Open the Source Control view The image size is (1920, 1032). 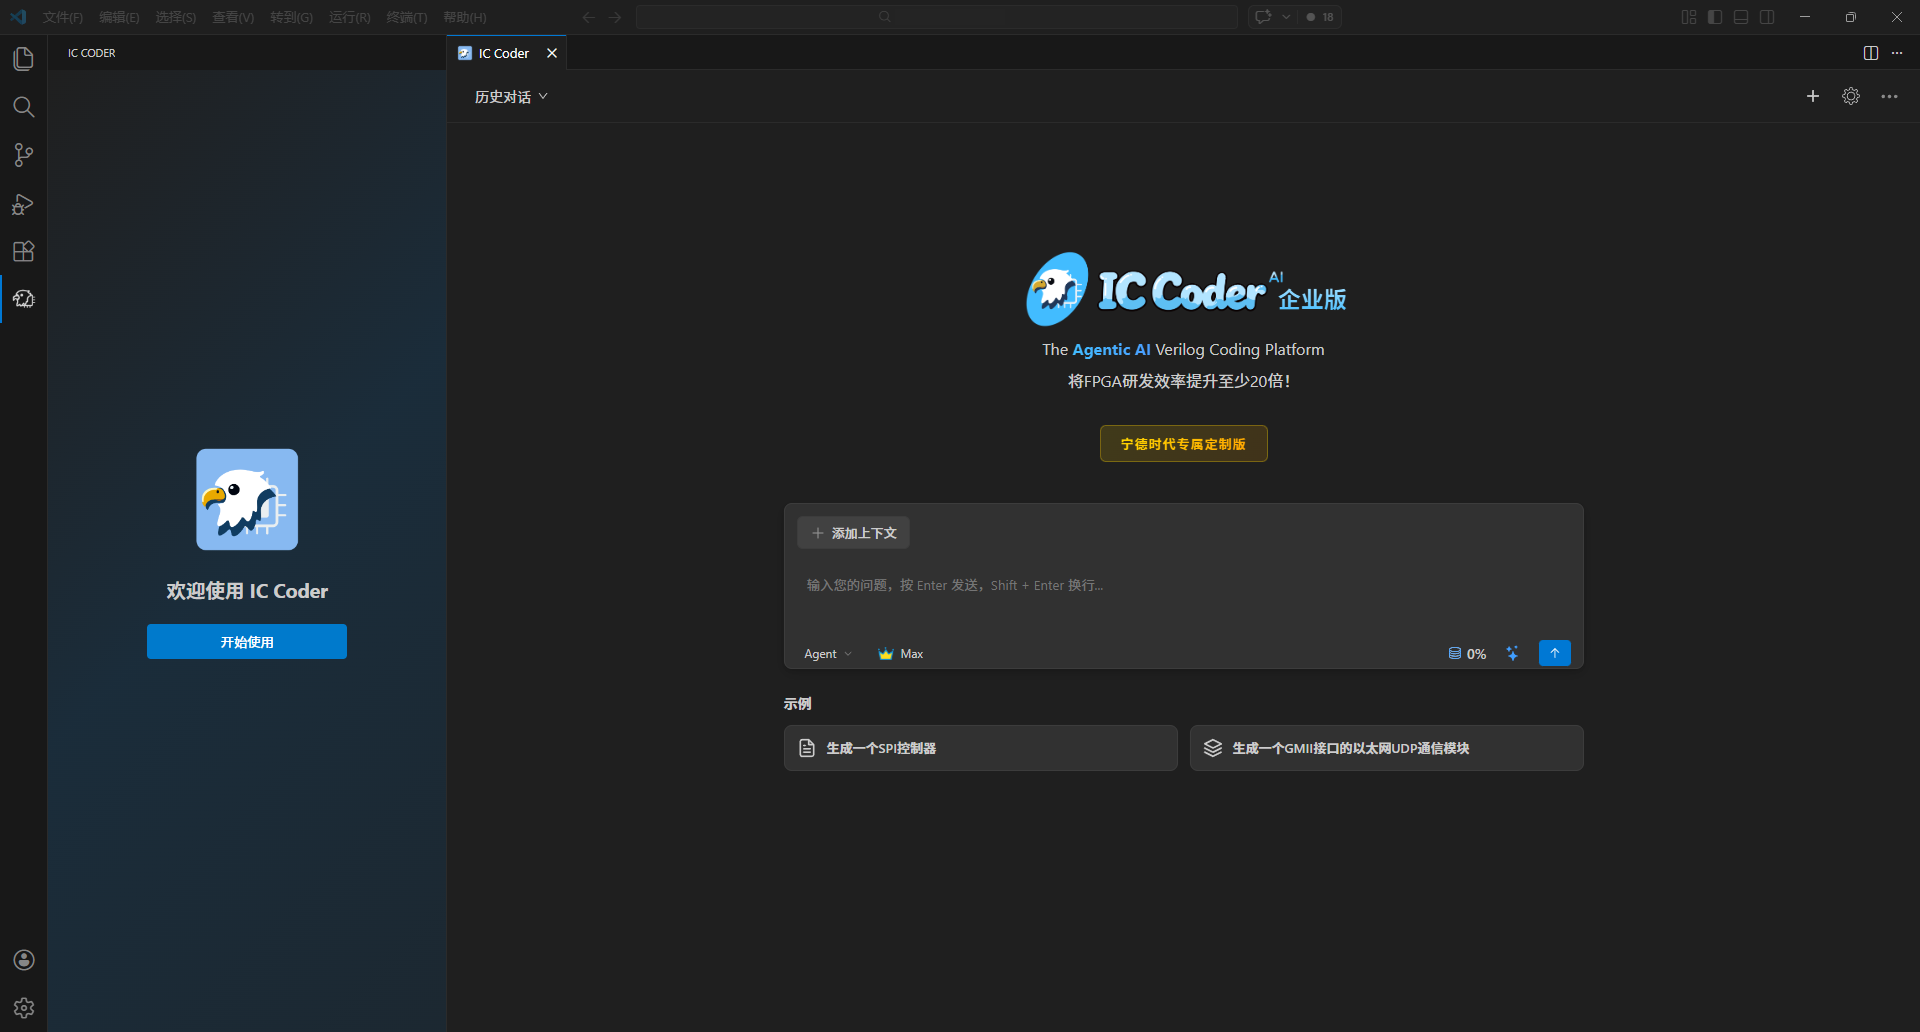[23, 155]
